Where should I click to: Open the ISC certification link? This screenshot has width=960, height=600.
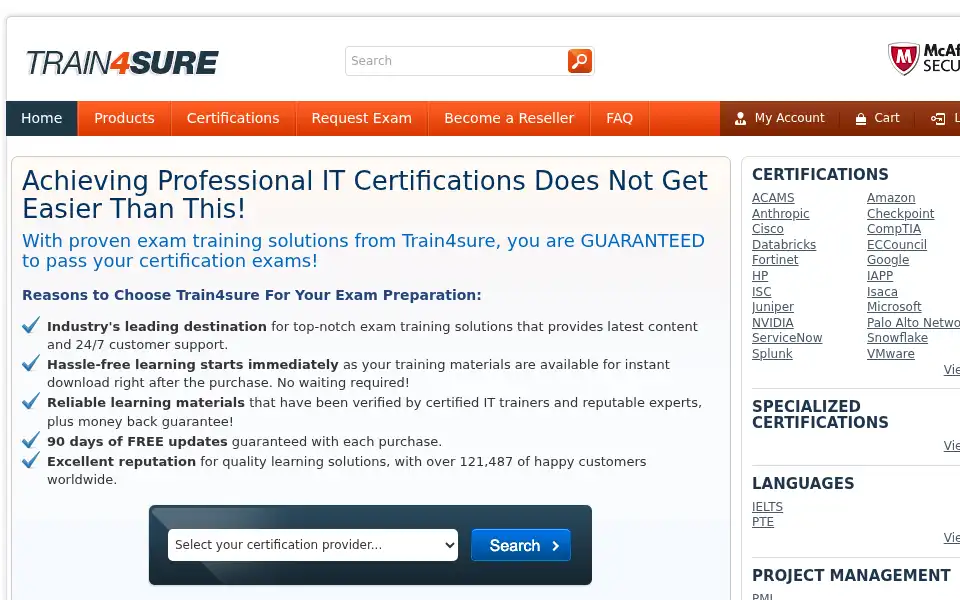pos(762,291)
